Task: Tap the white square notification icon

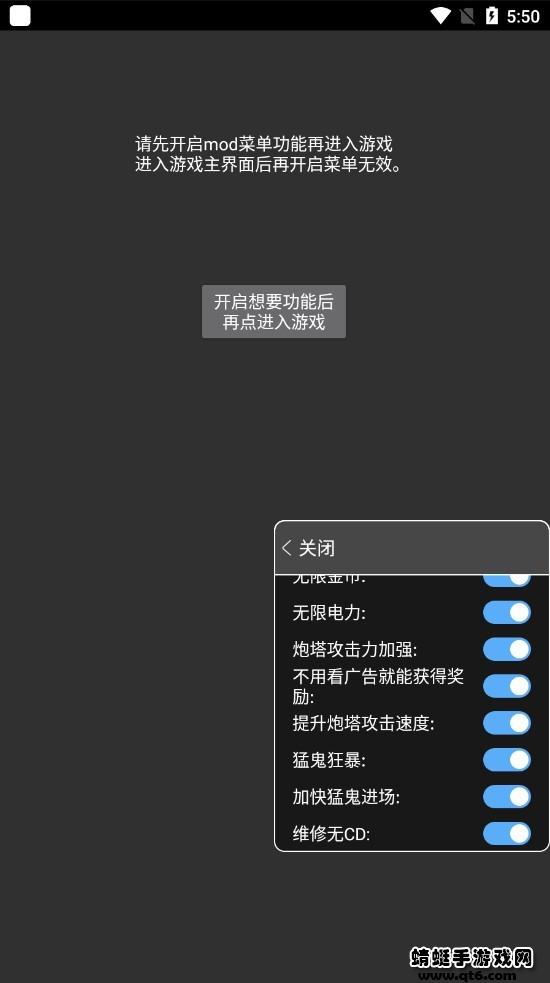Action: pos(20,16)
